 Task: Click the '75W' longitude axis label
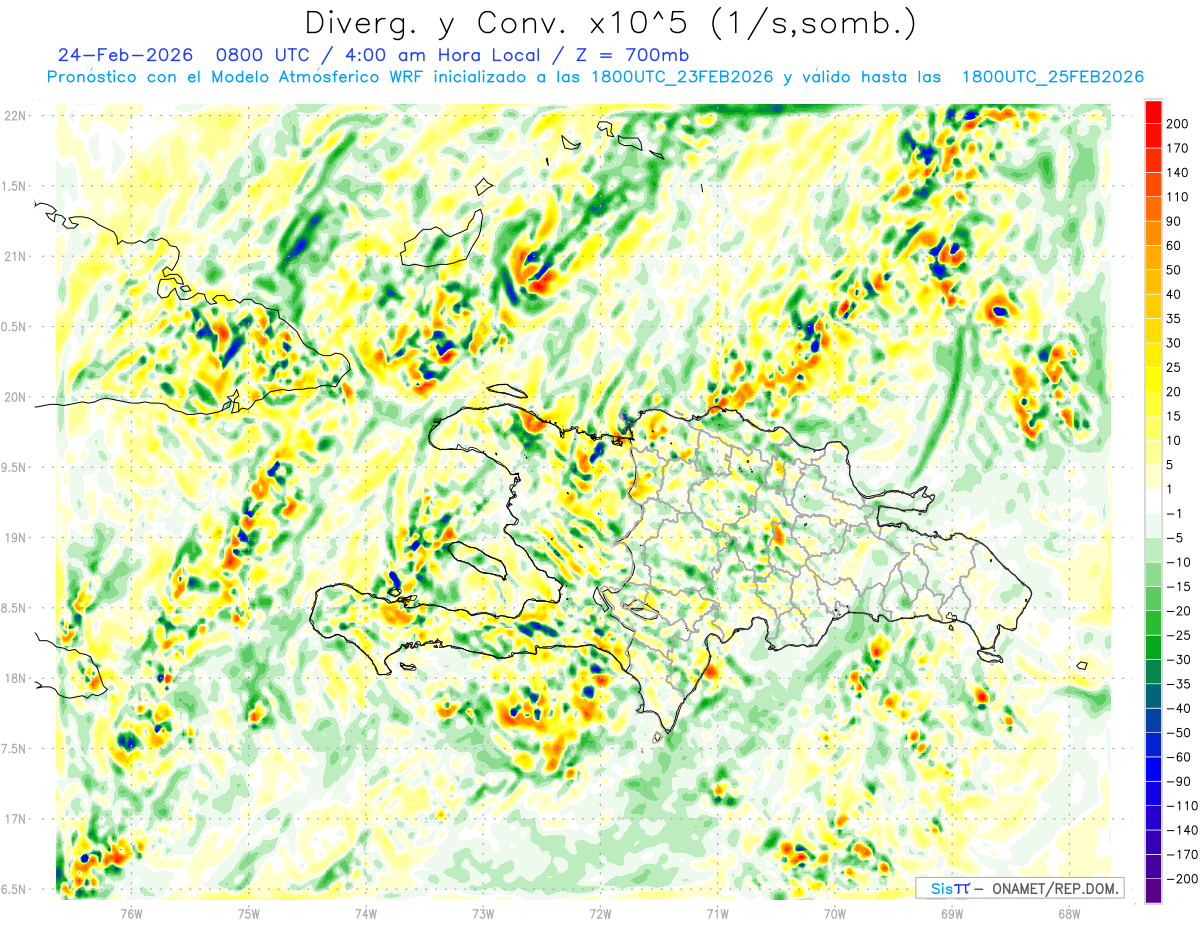coord(249,913)
